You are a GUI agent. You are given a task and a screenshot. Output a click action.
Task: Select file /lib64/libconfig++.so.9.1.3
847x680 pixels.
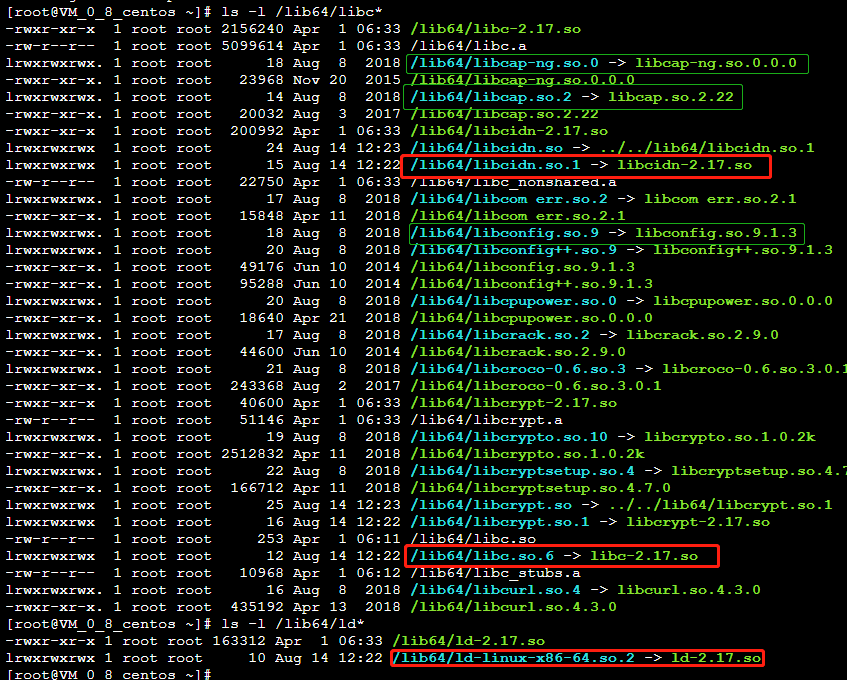click(x=532, y=284)
